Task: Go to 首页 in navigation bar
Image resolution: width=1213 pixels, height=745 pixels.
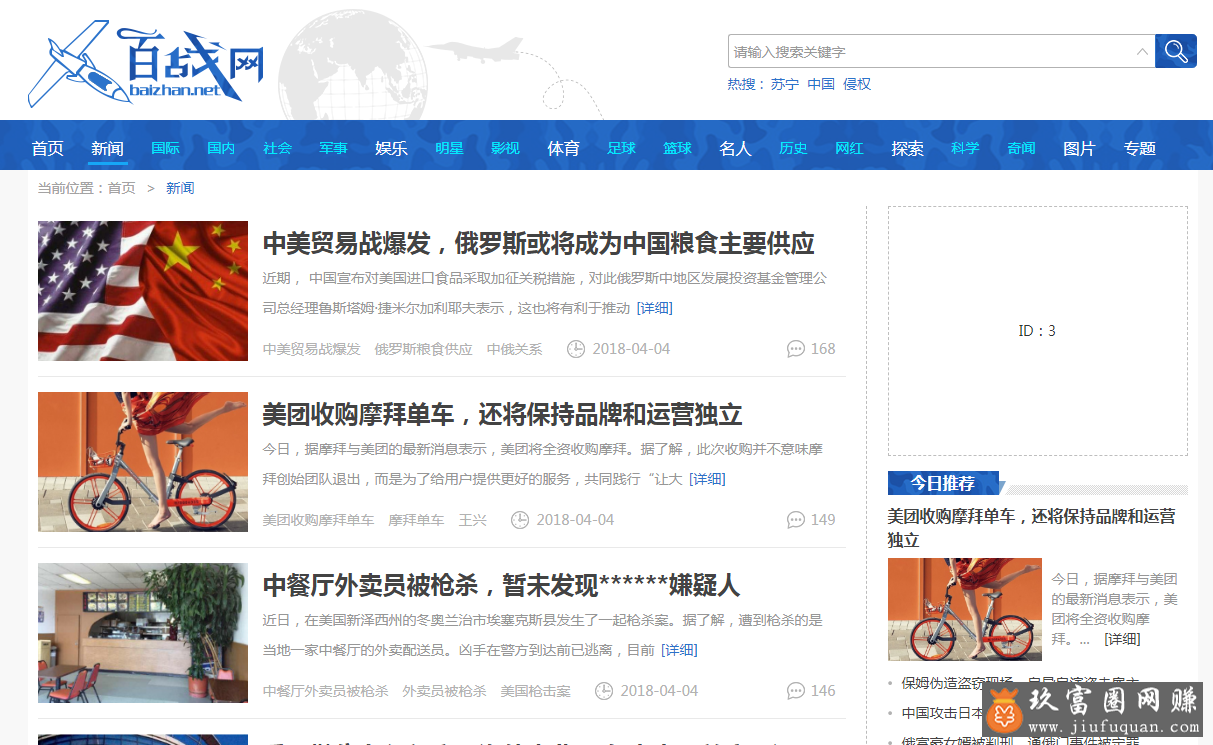Action: click(48, 148)
